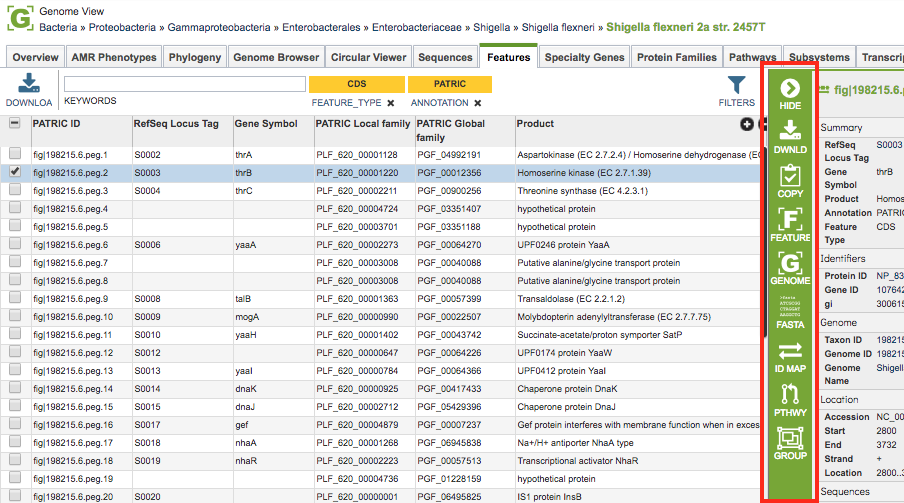Click the HIDE panel arrow icon

coord(790,88)
